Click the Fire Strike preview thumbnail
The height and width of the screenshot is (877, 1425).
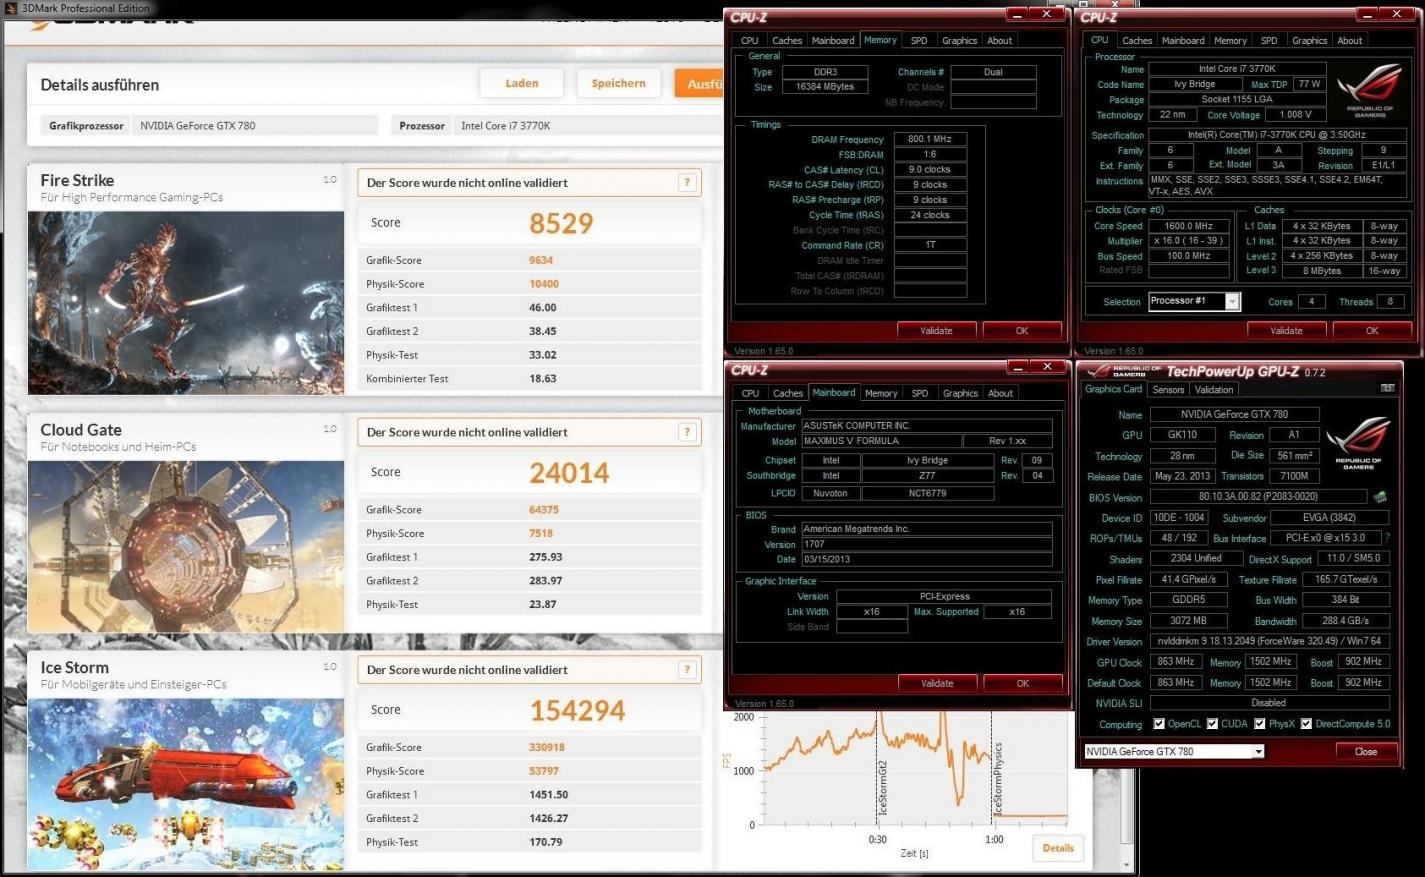pos(186,302)
